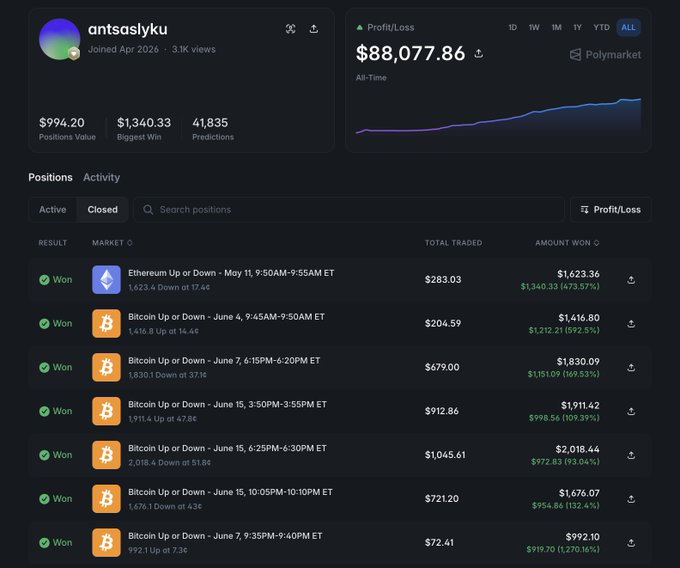Select the ALL time range

coord(628,27)
